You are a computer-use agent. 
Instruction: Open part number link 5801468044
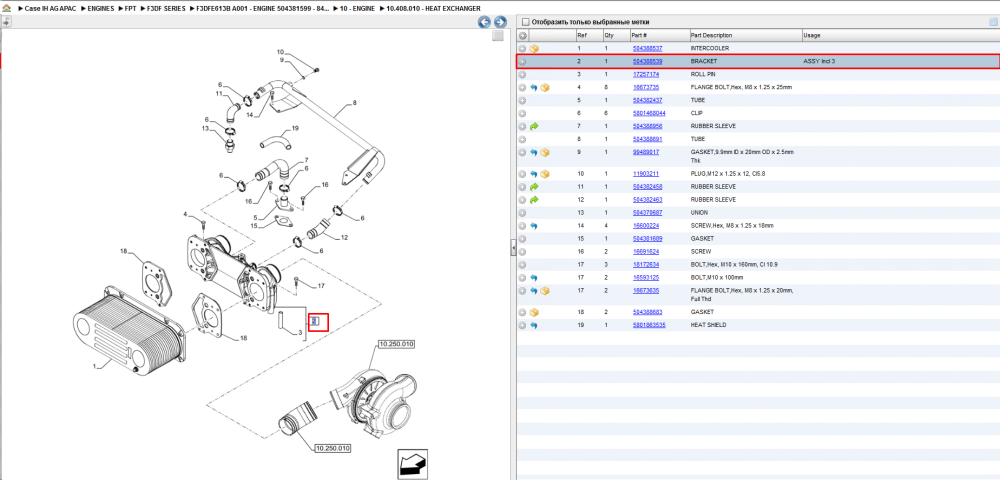pyautogui.click(x=649, y=113)
